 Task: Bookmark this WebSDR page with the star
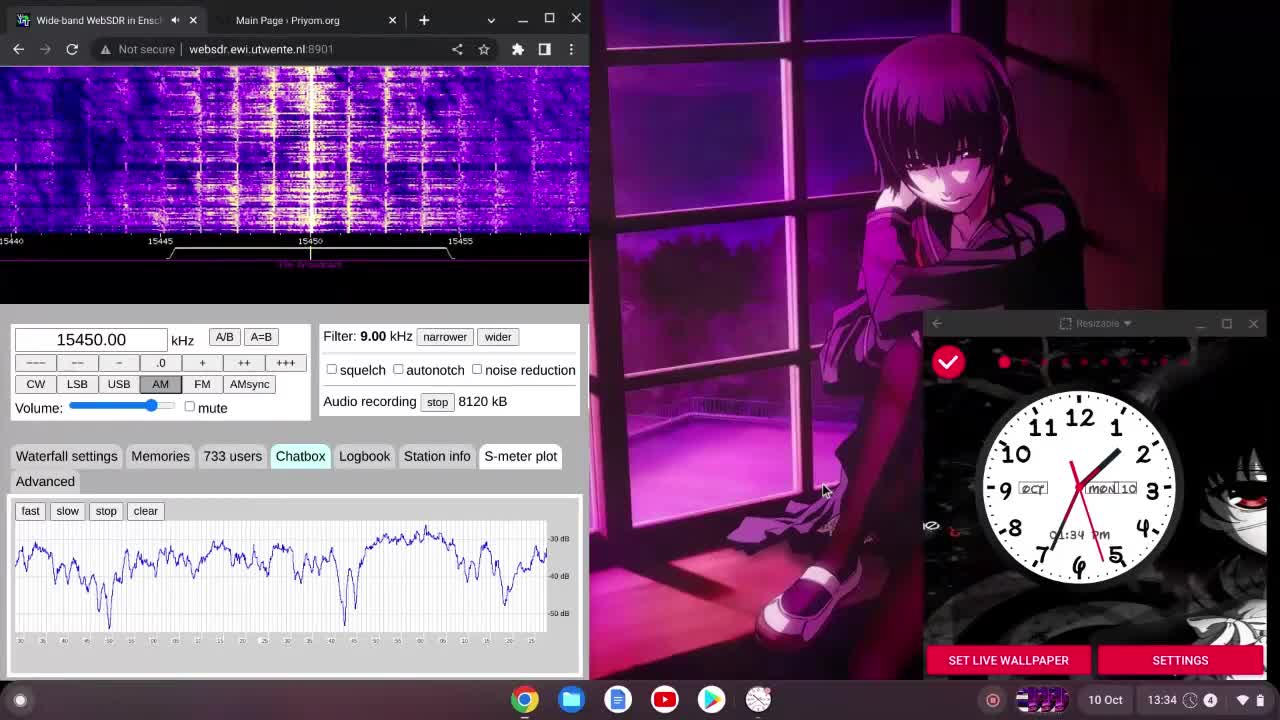tap(484, 49)
